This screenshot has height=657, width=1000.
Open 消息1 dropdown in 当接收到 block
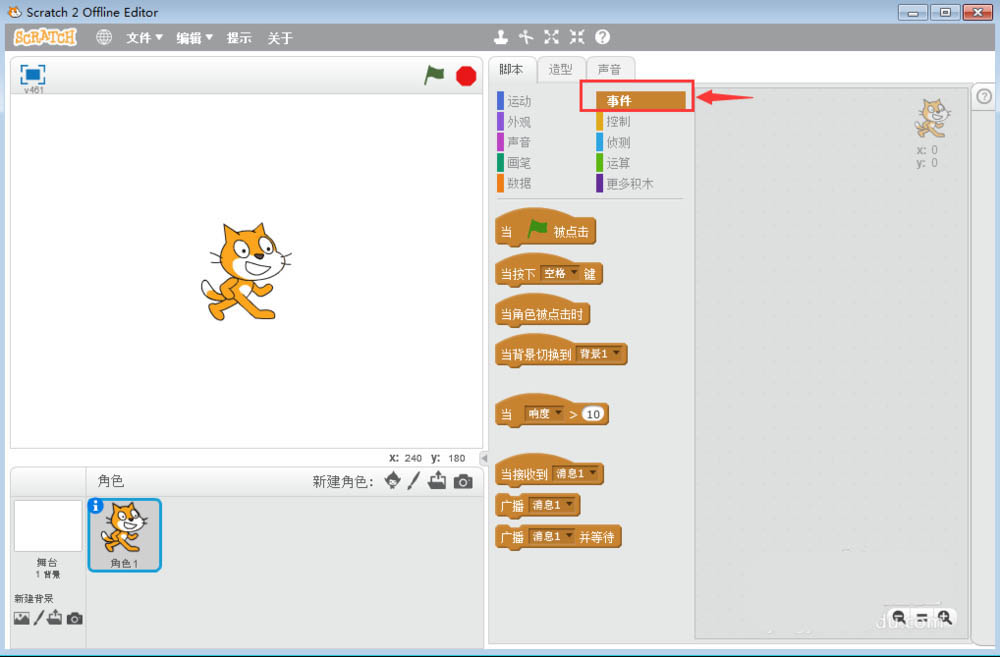click(576, 473)
